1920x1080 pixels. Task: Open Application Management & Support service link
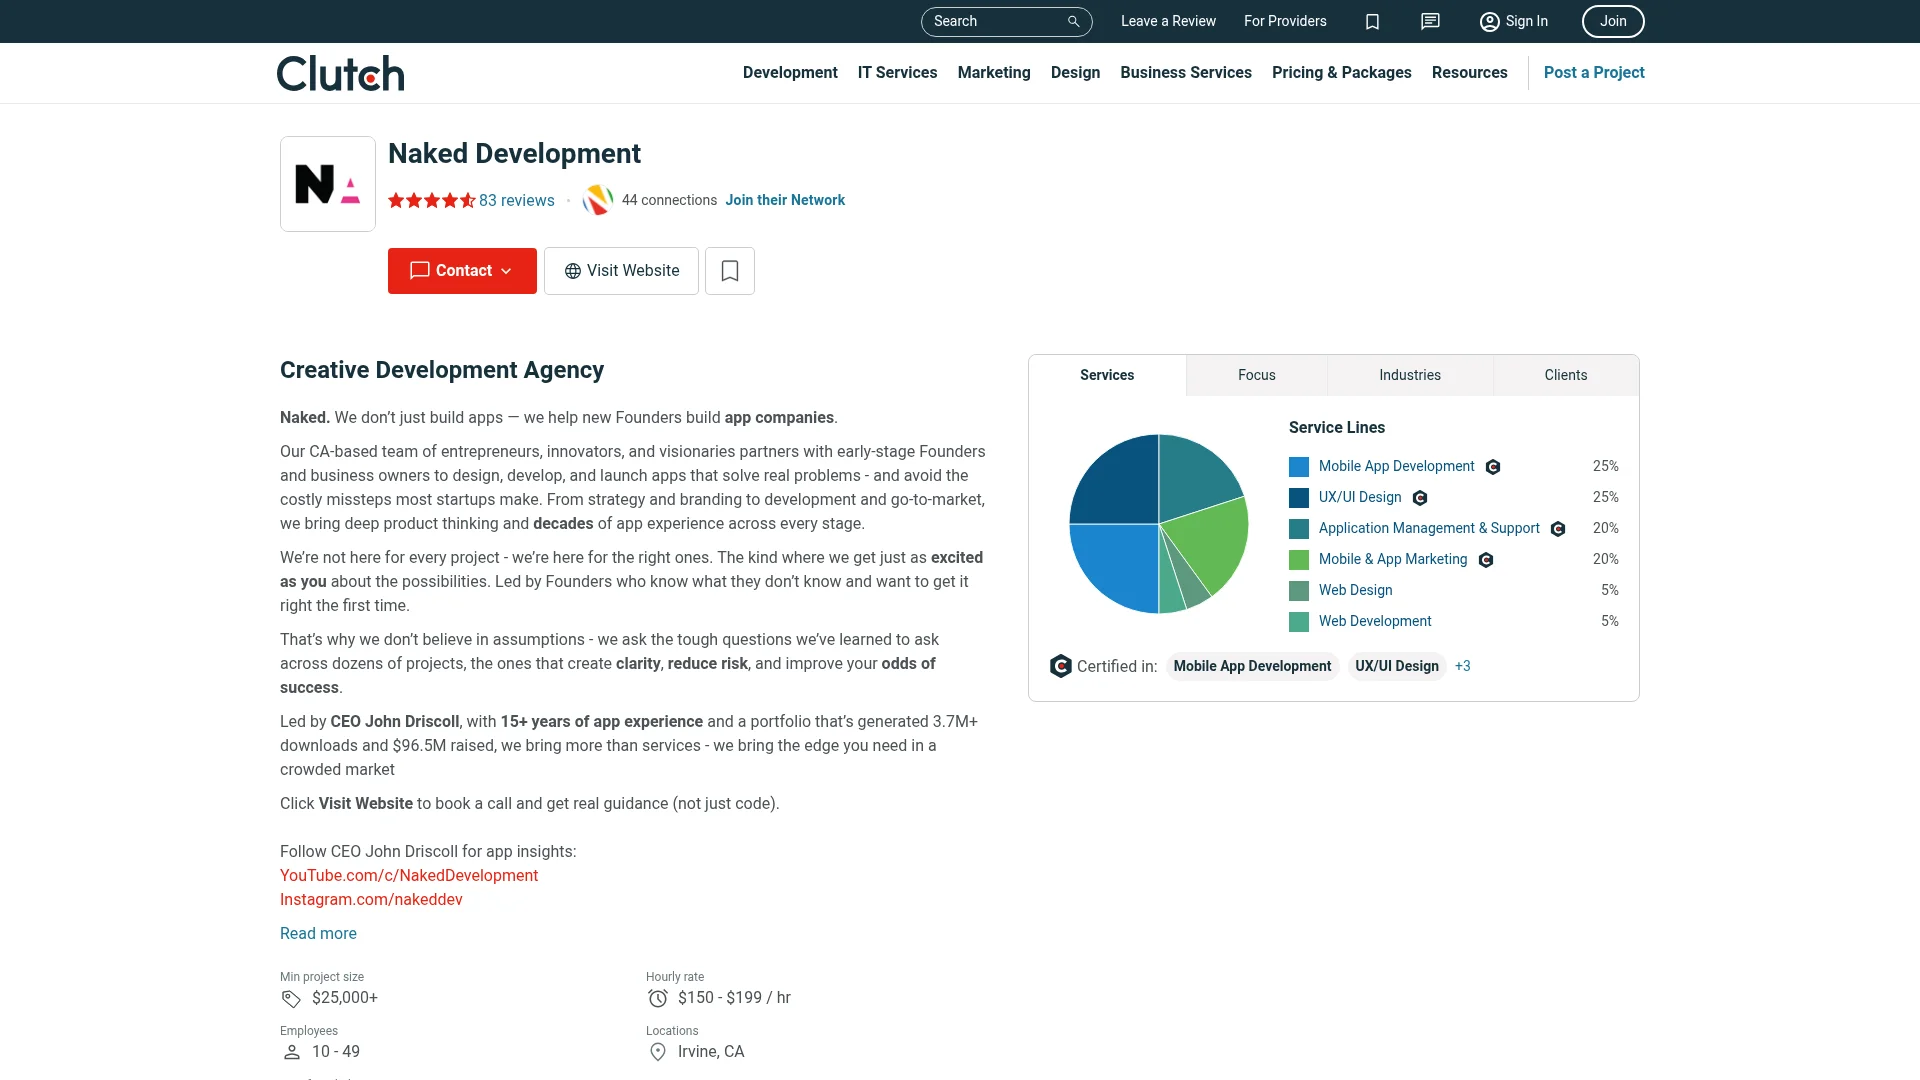tap(1429, 528)
